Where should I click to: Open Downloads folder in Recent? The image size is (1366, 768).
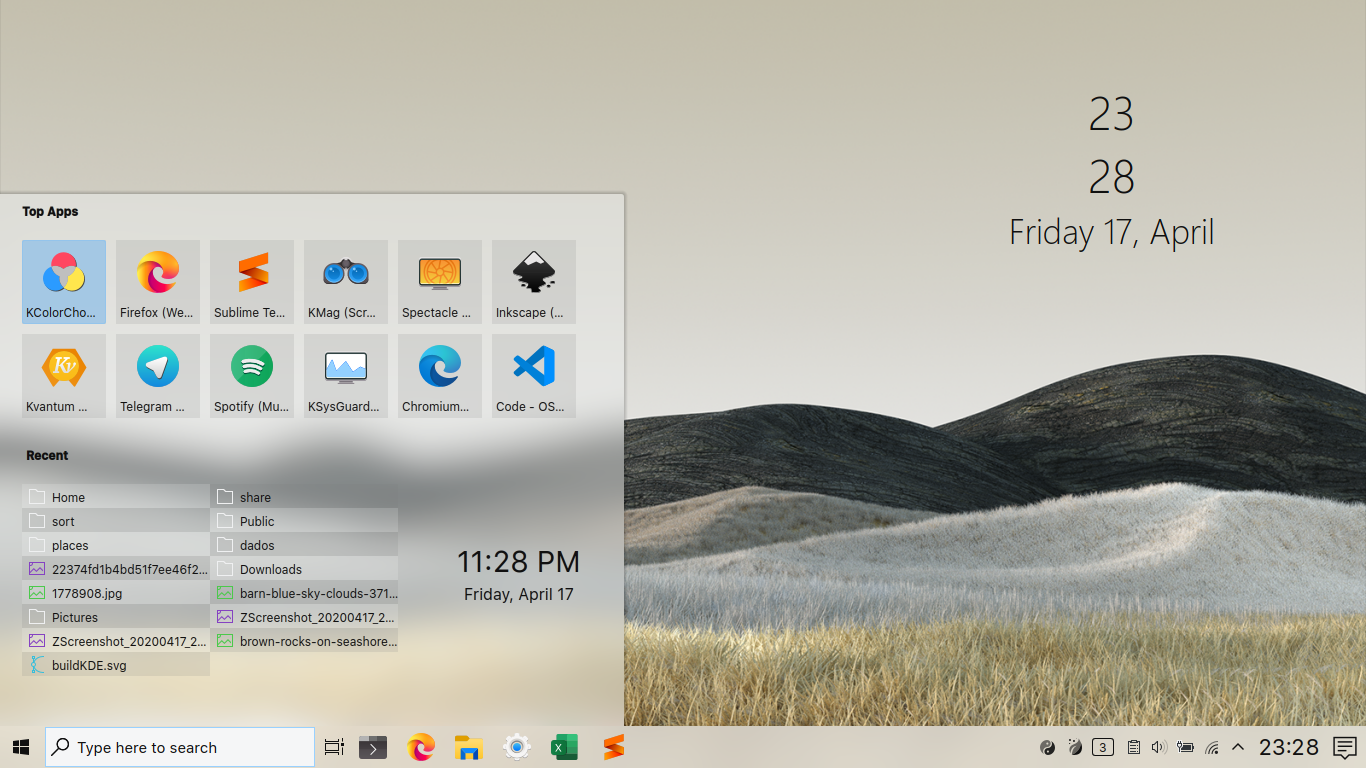[x=304, y=569]
